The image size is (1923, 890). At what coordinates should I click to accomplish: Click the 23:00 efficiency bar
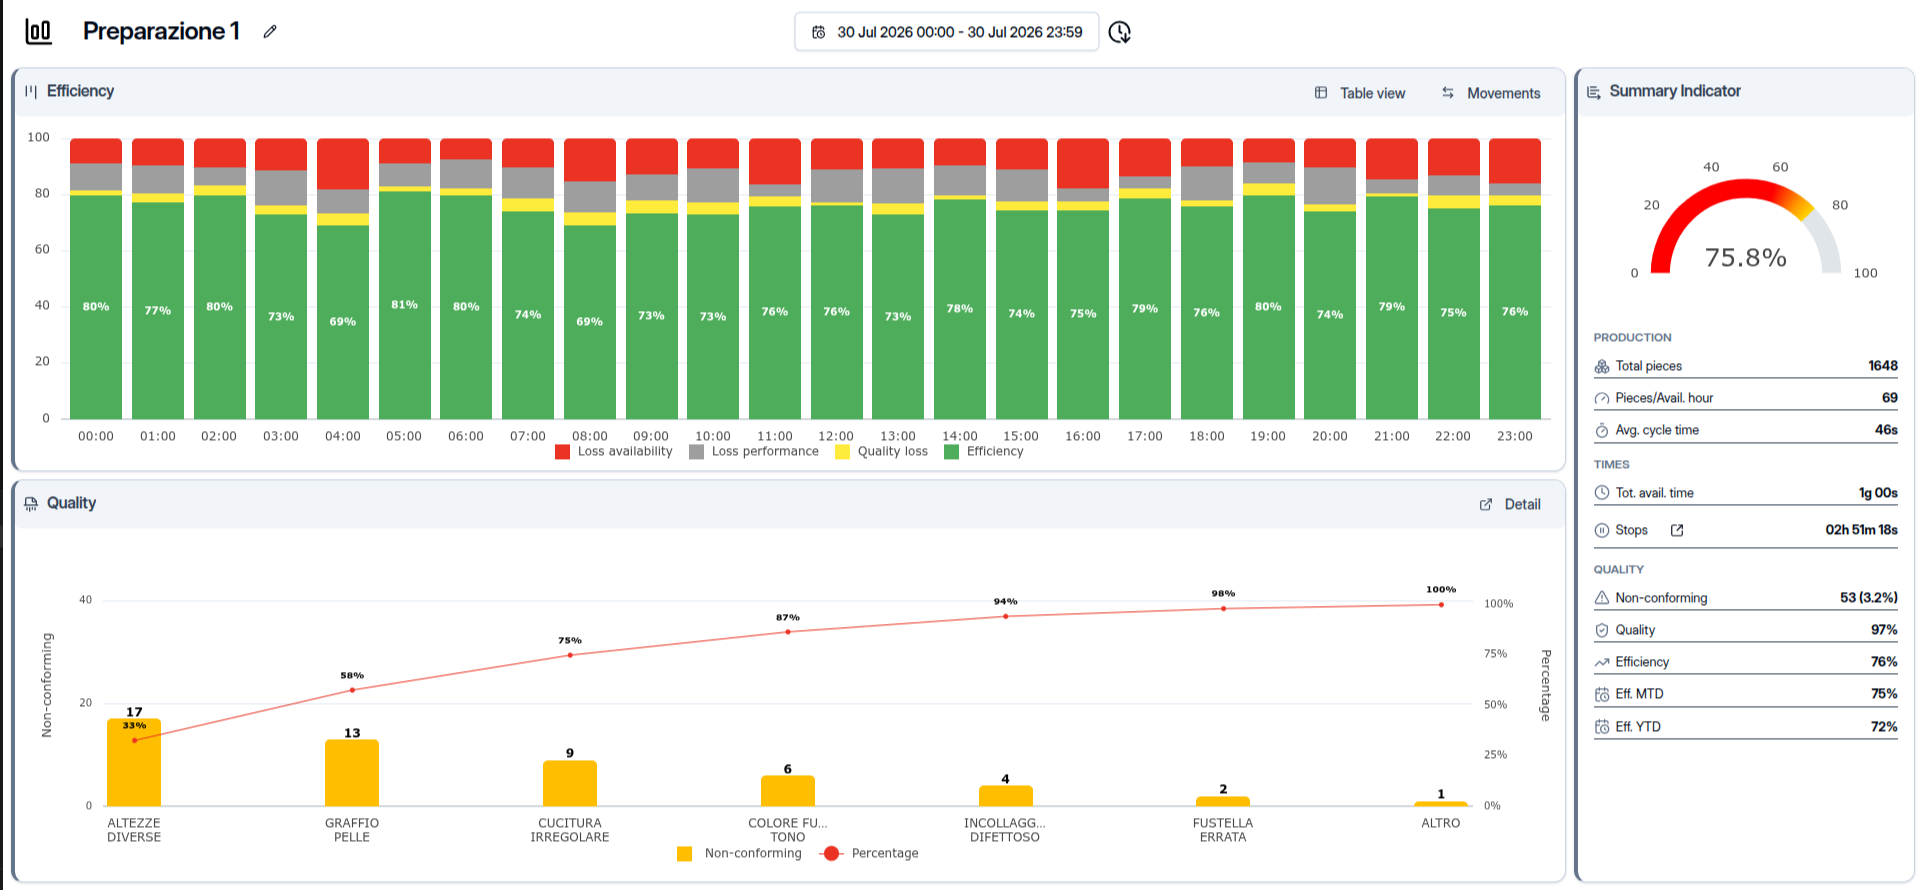click(x=1515, y=312)
